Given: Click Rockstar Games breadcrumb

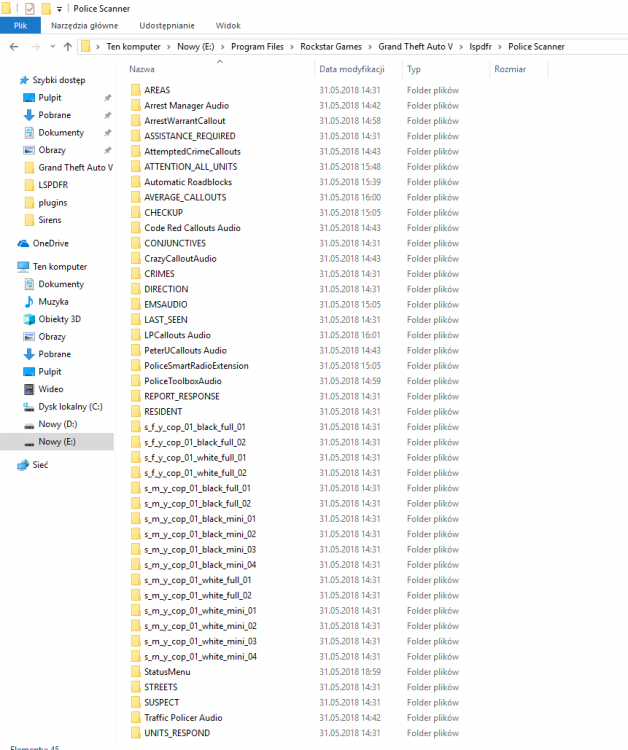Looking at the screenshot, I should (x=331, y=46).
